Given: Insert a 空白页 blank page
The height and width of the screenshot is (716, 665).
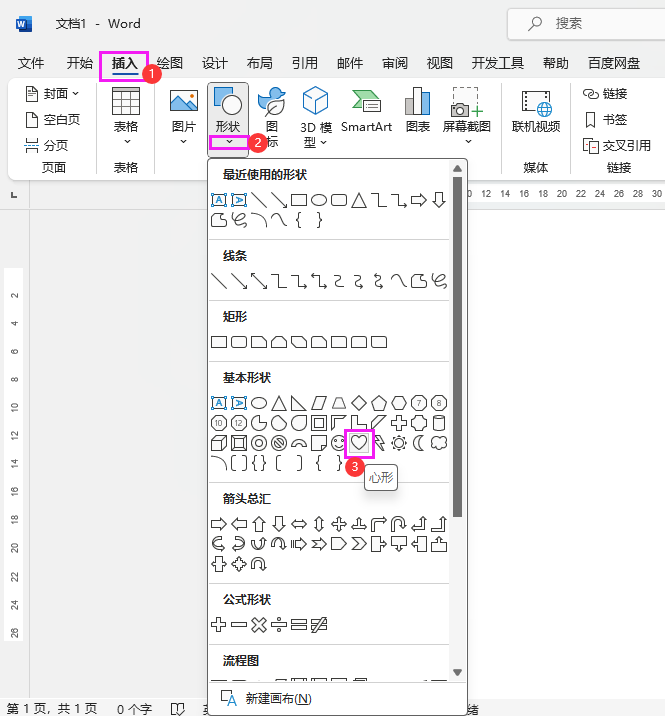Looking at the screenshot, I should coord(53,120).
